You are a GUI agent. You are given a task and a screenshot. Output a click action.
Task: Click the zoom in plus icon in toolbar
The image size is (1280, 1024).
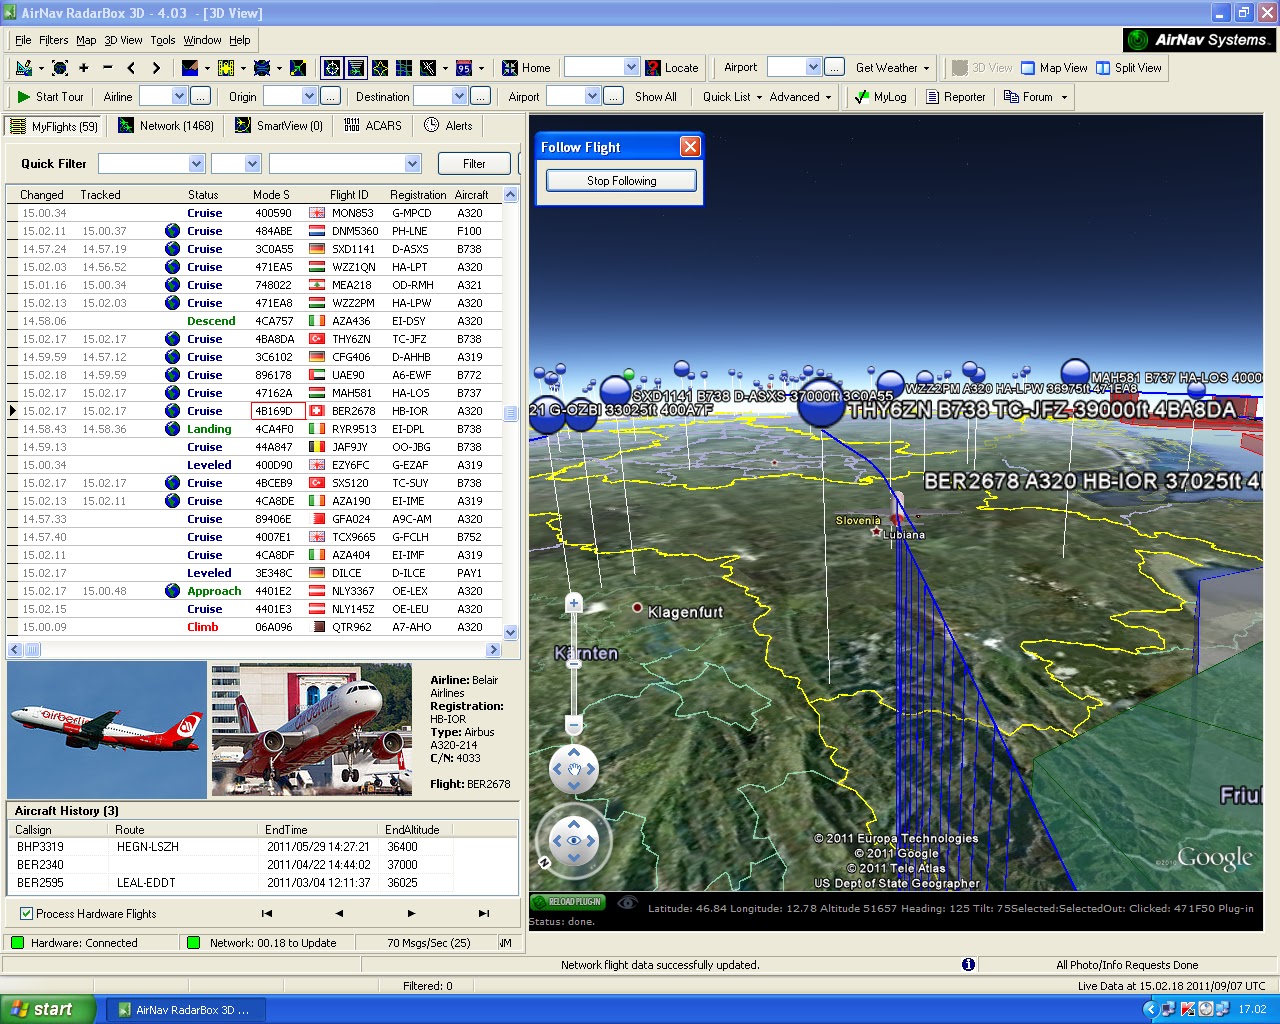point(84,68)
